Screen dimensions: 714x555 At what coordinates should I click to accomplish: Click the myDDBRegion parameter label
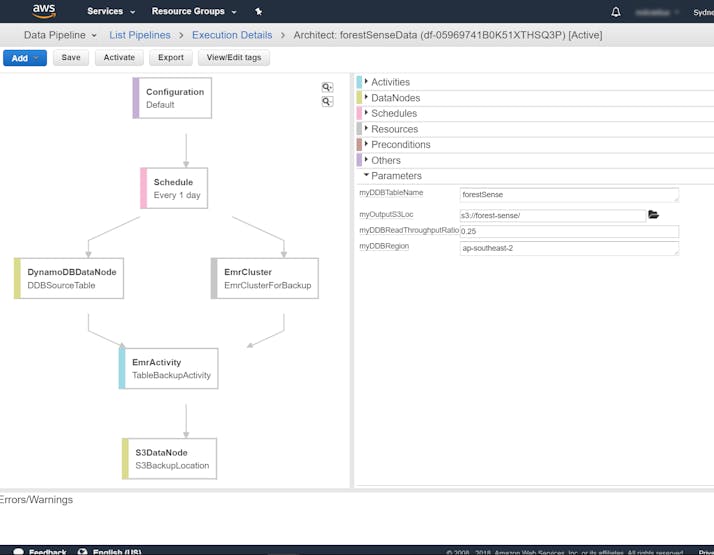[x=384, y=246]
